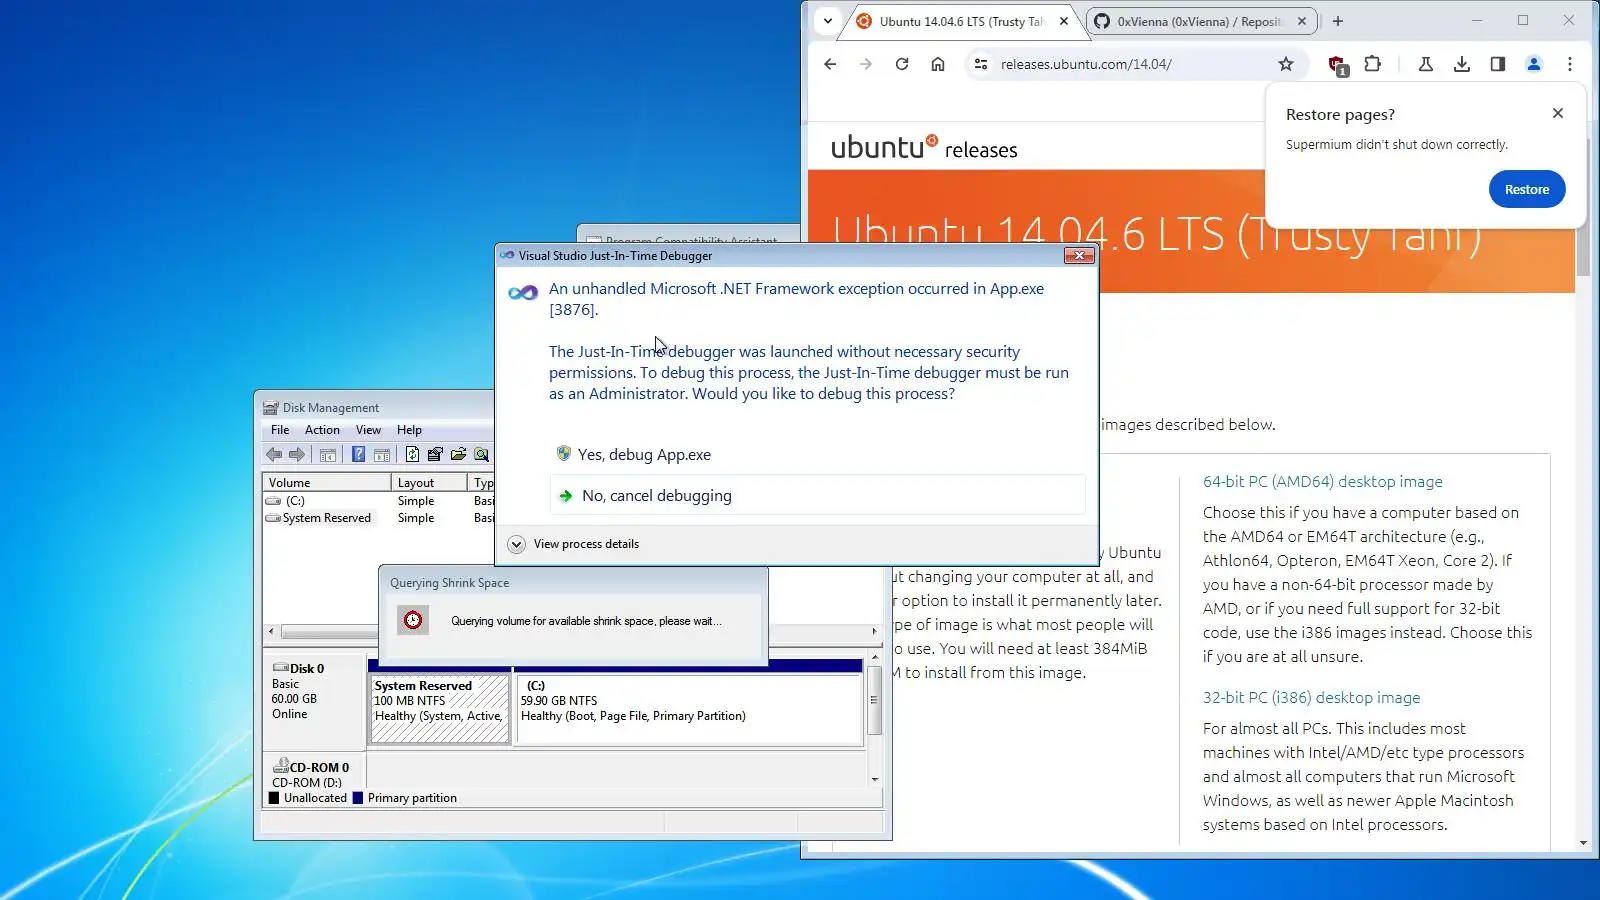This screenshot has height=900, width=1600.
Task: Open a new browser tab
Action: (1338, 21)
